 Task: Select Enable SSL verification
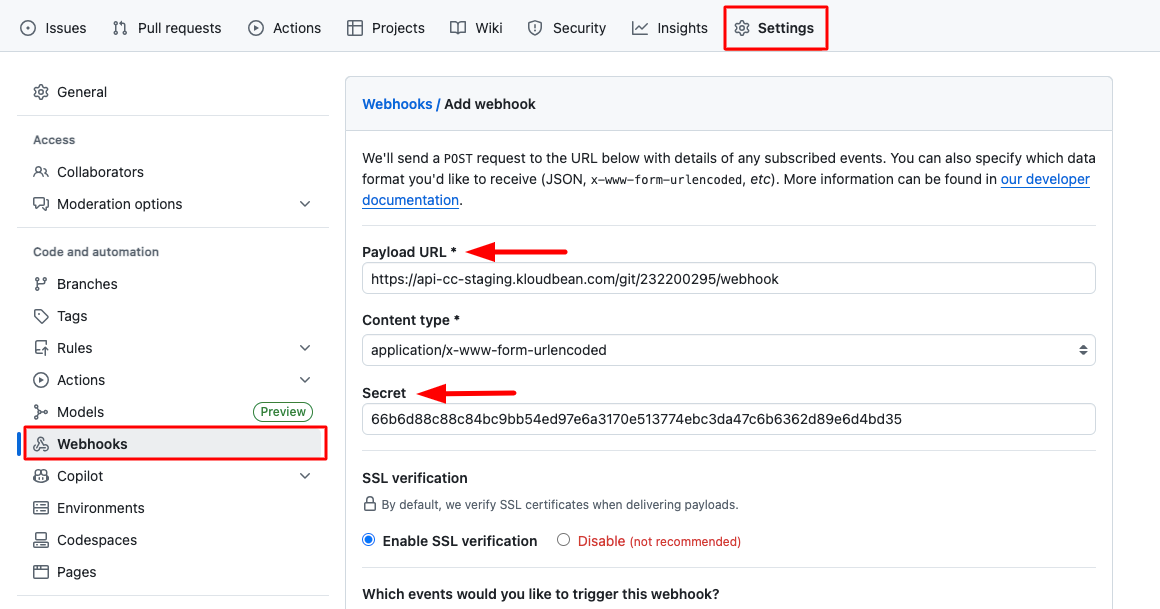coord(368,540)
